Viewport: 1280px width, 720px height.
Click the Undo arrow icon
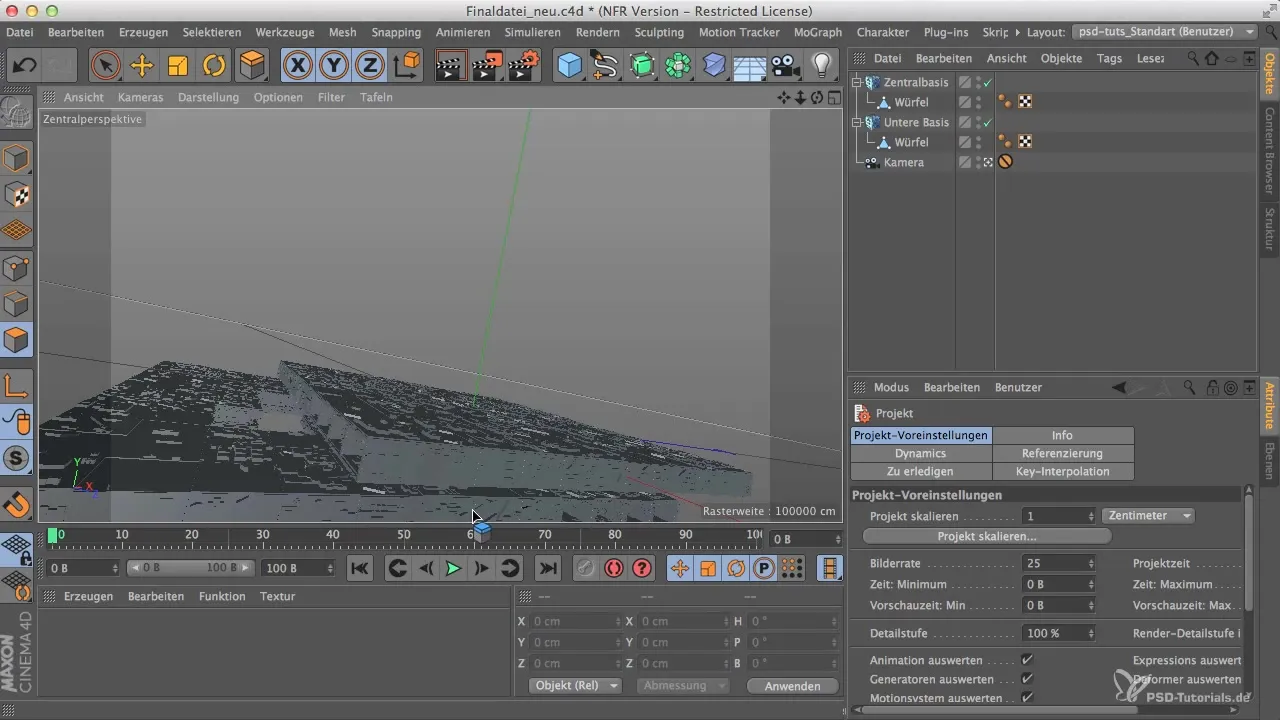point(25,66)
